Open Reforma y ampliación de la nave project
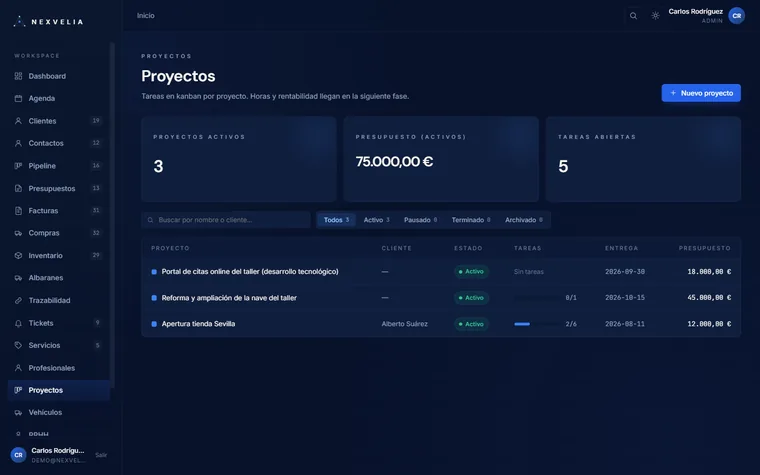The width and height of the screenshot is (760, 475). (229, 298)
